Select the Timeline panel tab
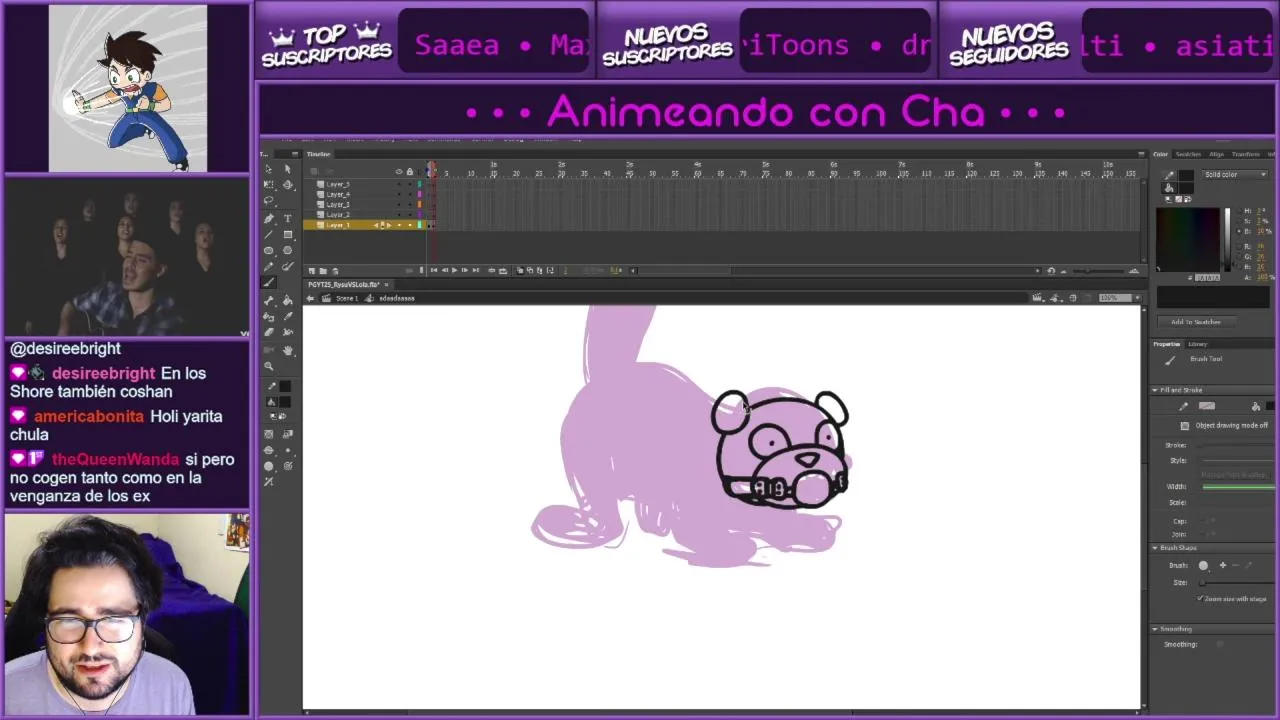1280x720 pixels. pyautogui.click(x=318, y=154)
